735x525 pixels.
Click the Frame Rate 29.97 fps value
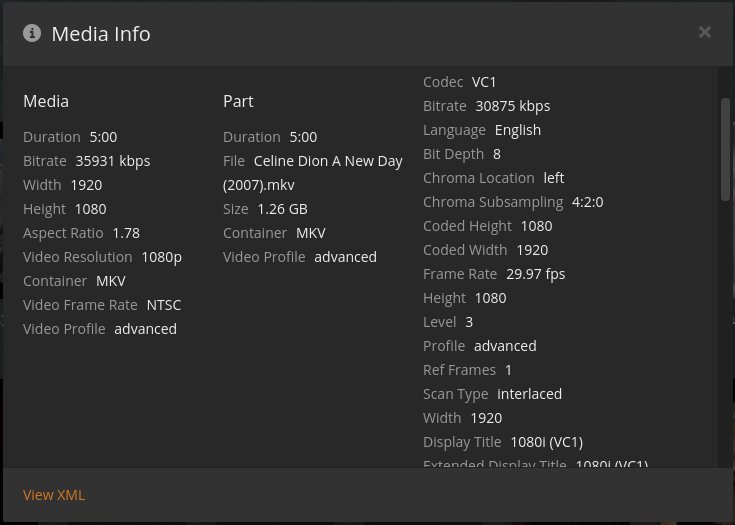pyautogui.click(x=535, y=274)
